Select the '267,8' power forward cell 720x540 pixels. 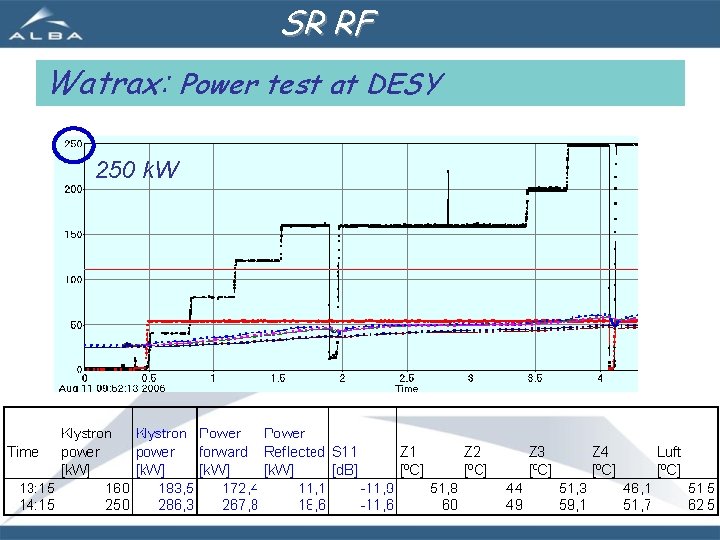click(x=240, y=505)
